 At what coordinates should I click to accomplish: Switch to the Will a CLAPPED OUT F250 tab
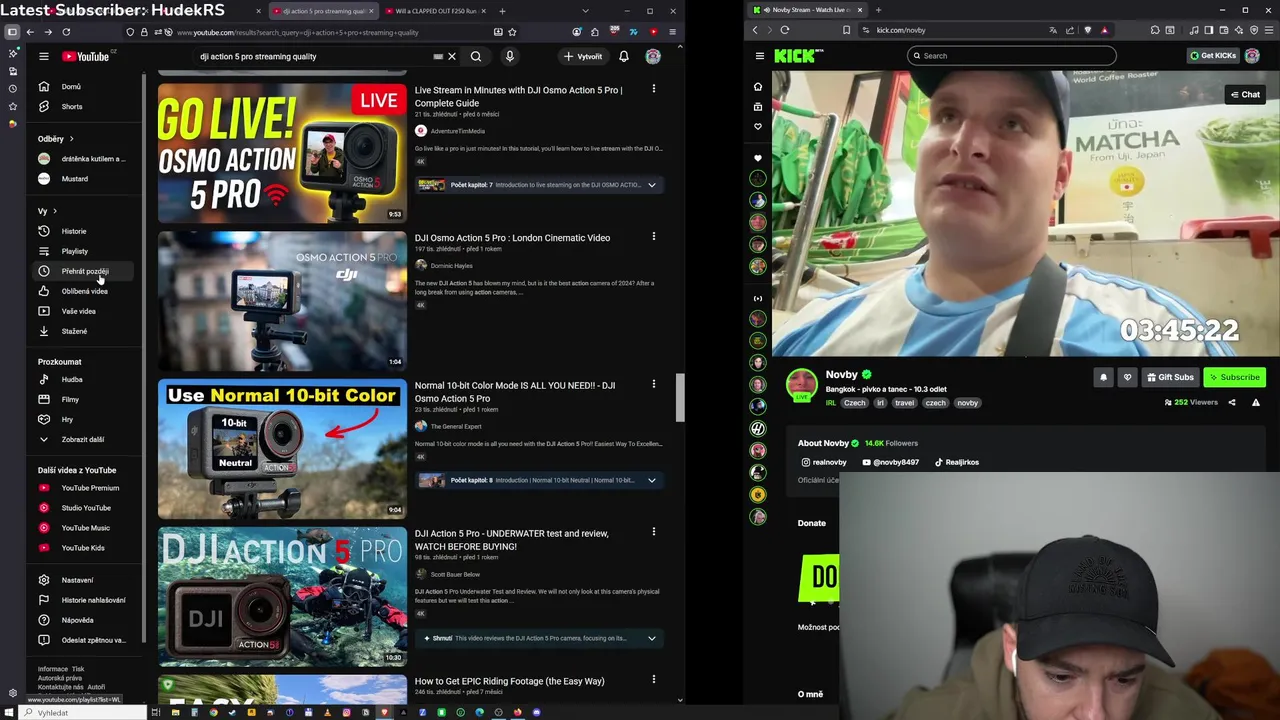tap(436, 11)
